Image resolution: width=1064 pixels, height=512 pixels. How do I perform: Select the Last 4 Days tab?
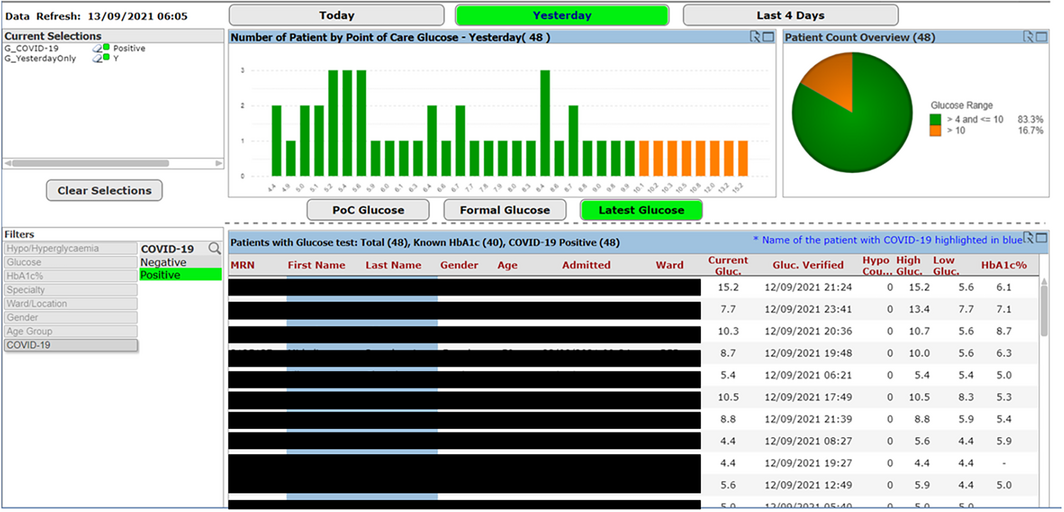point(790,16)
